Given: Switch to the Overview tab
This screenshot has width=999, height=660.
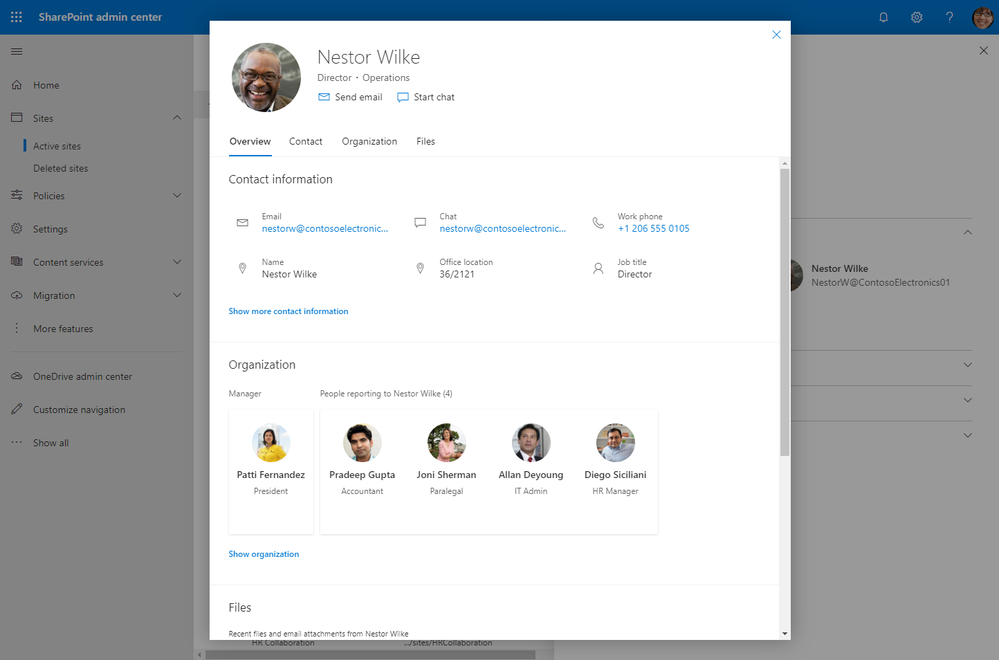Looking at the screenshot, I should [x=250, y=141].
